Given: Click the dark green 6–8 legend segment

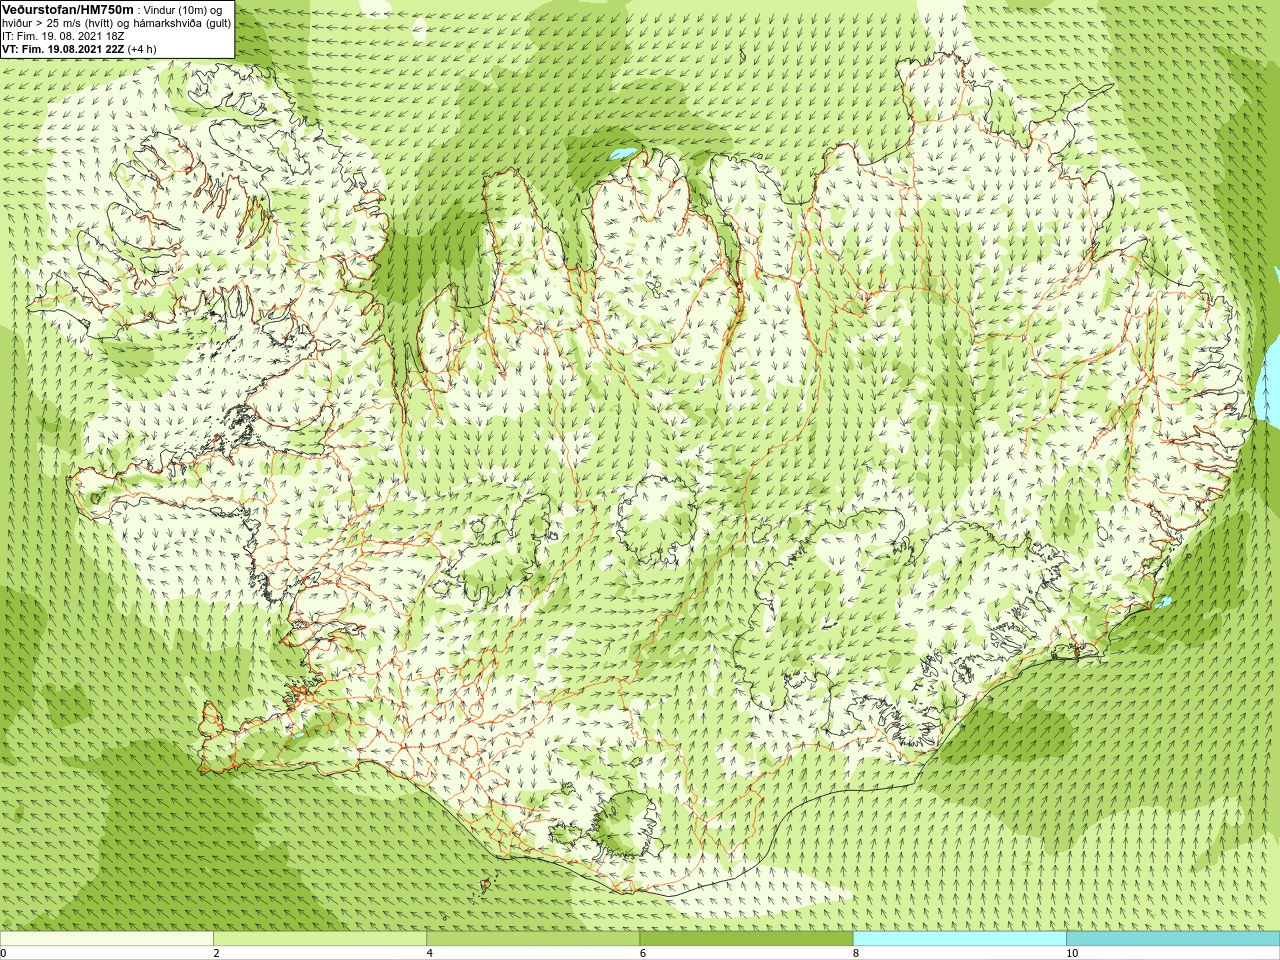Looking at the screenshot, I should tap(746, 939).
